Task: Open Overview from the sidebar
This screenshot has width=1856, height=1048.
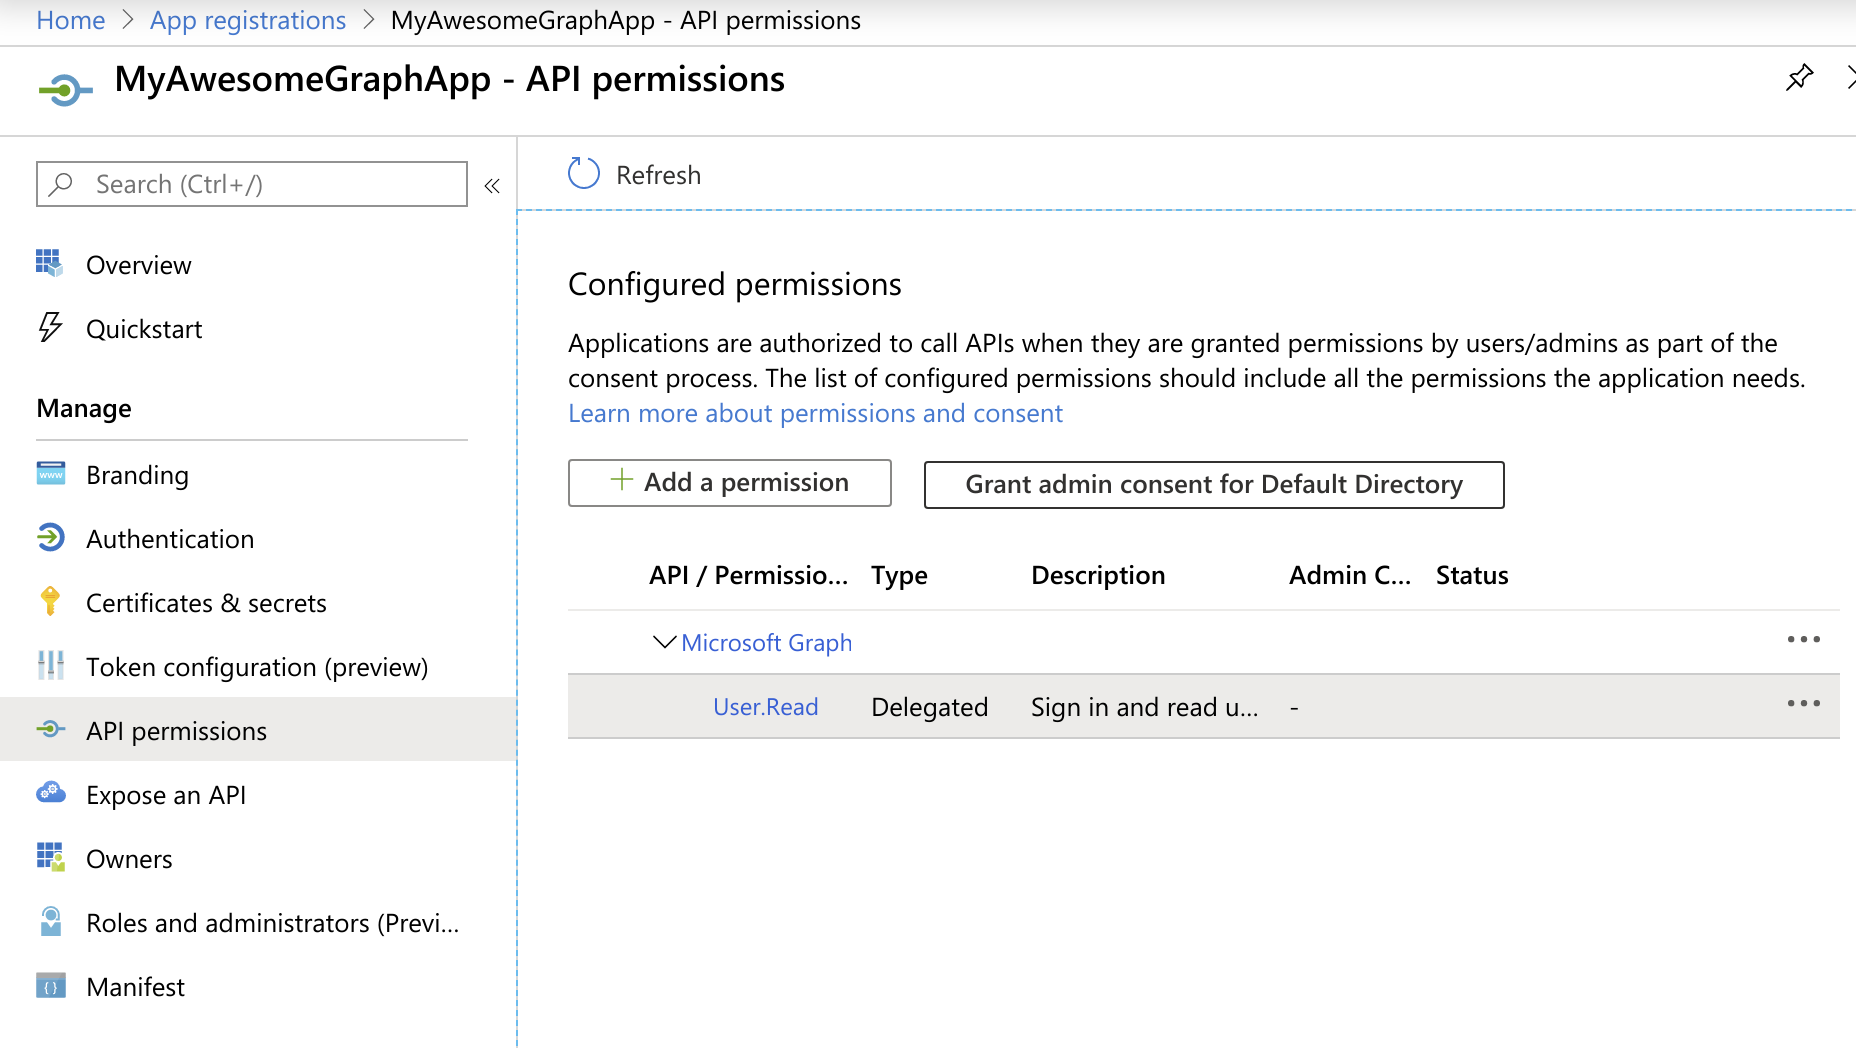Action: coord(138,264)
